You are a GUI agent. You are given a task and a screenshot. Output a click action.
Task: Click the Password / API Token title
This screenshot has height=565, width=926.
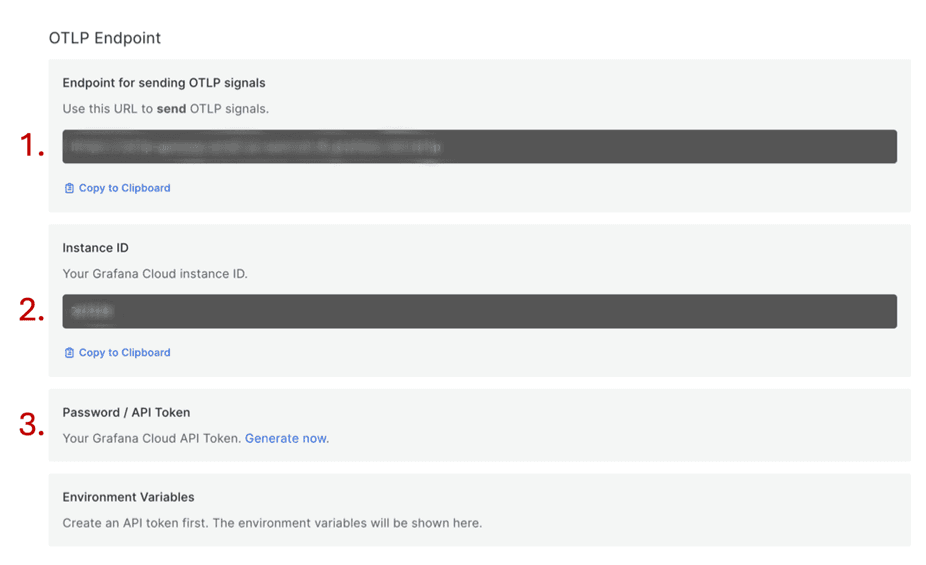click(126, 412)
